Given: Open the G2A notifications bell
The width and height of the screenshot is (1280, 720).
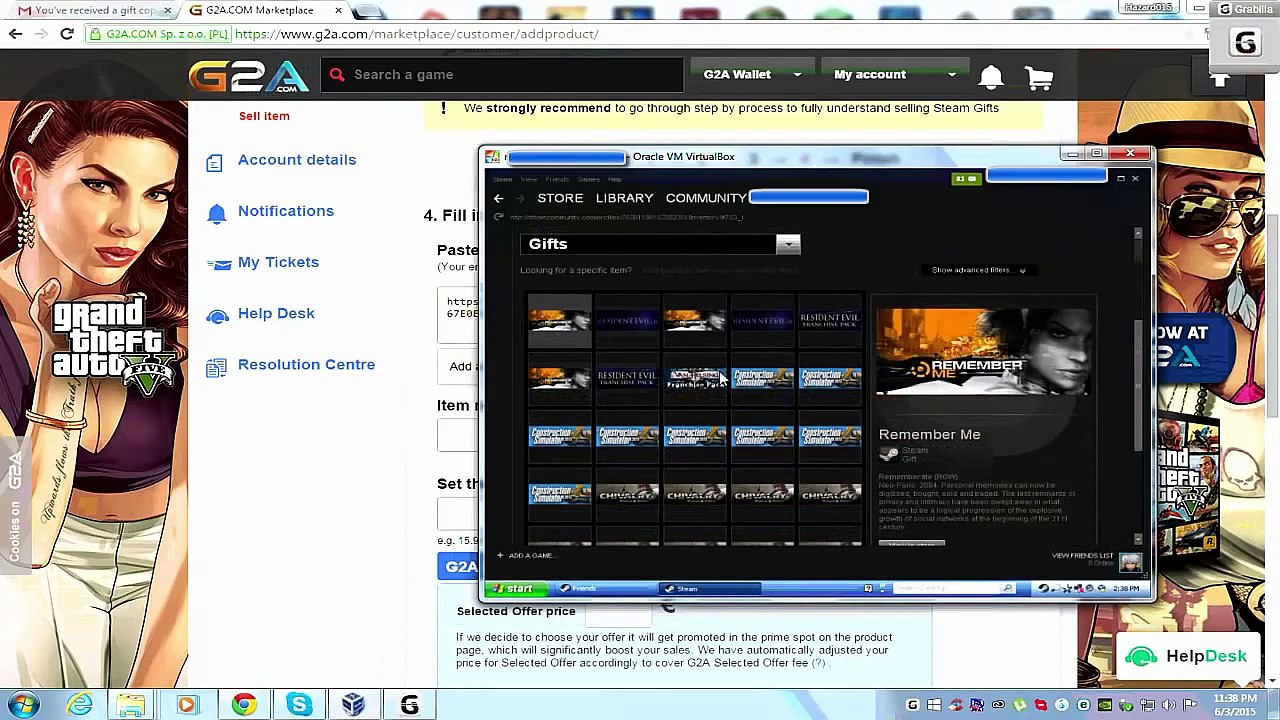Looking at the screenshot, I should [991, 76].
